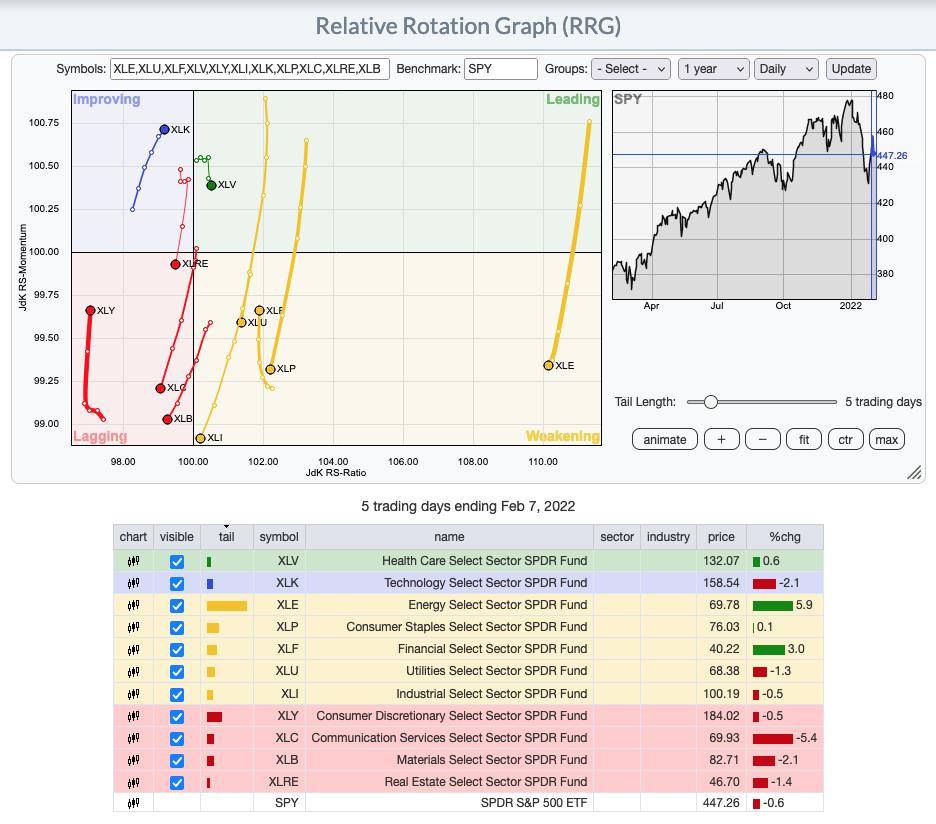Toggle visible checkbox for XLC
936x824 pixels.
(177, 739)
